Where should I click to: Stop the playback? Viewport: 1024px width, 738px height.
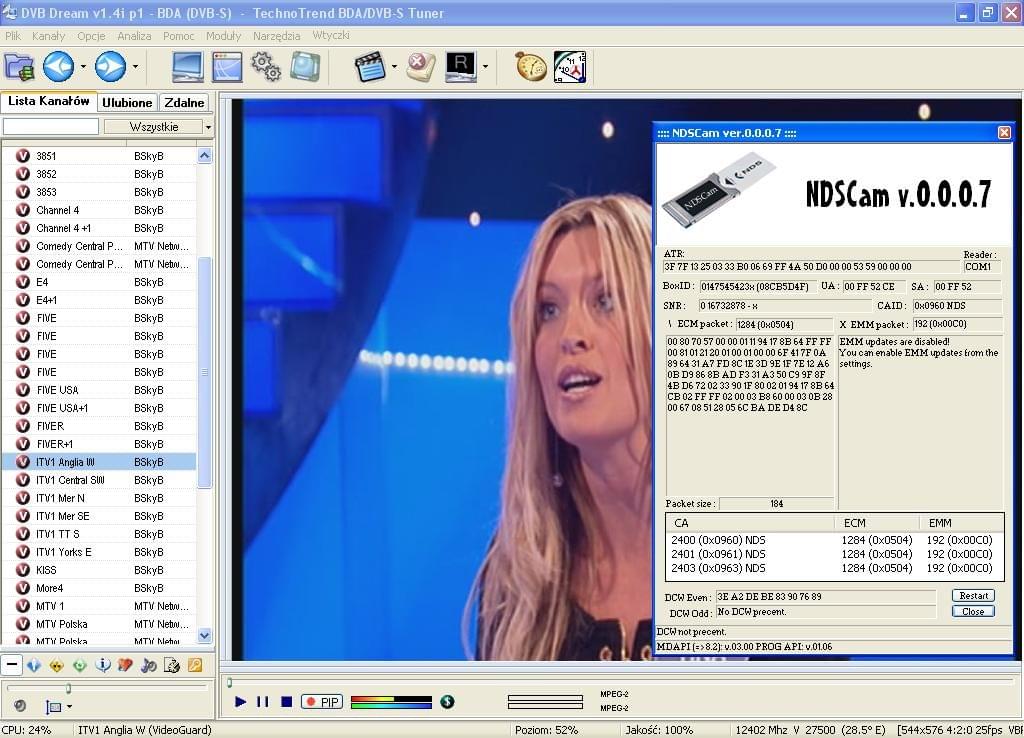[x=286, y=701]
